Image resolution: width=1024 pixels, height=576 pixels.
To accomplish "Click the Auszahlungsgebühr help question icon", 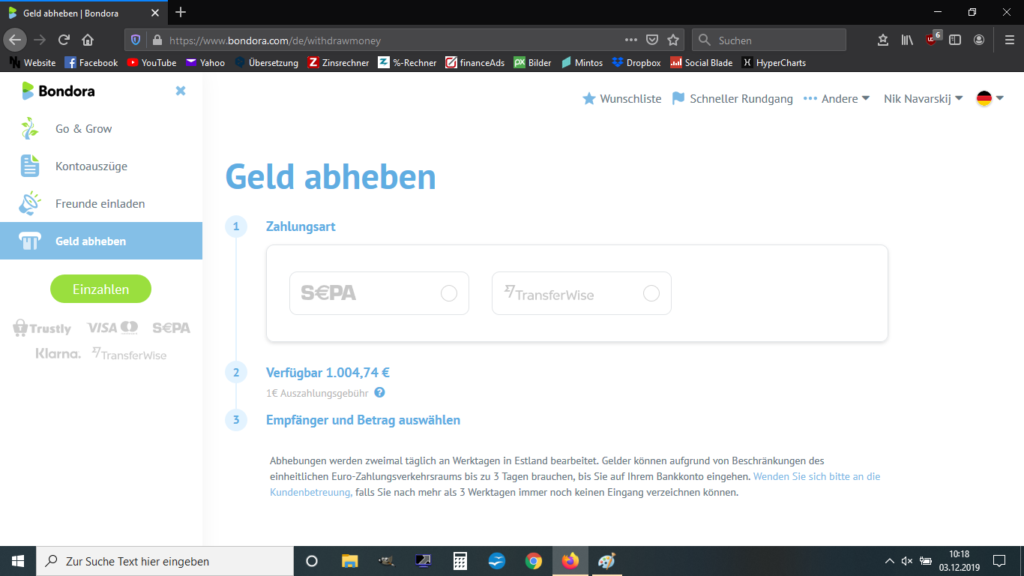I will coord(379,392).
